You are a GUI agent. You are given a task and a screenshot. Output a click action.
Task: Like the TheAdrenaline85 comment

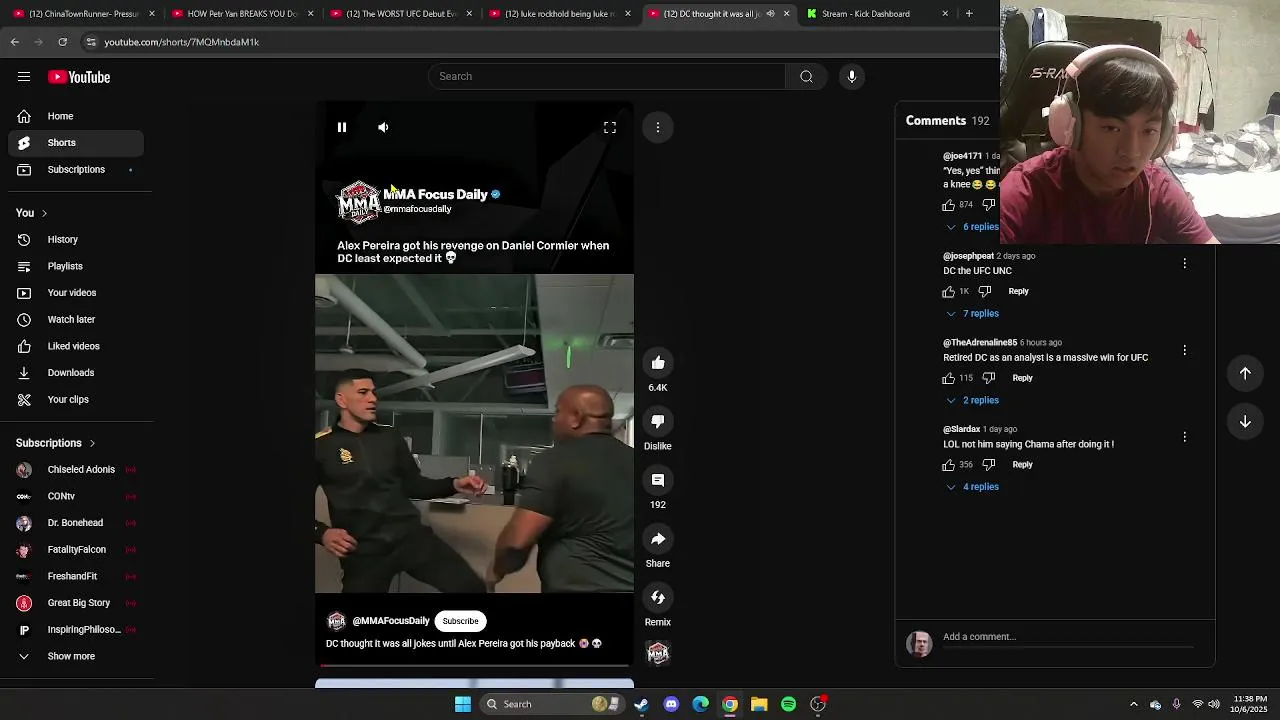click(x=949, y=378)
